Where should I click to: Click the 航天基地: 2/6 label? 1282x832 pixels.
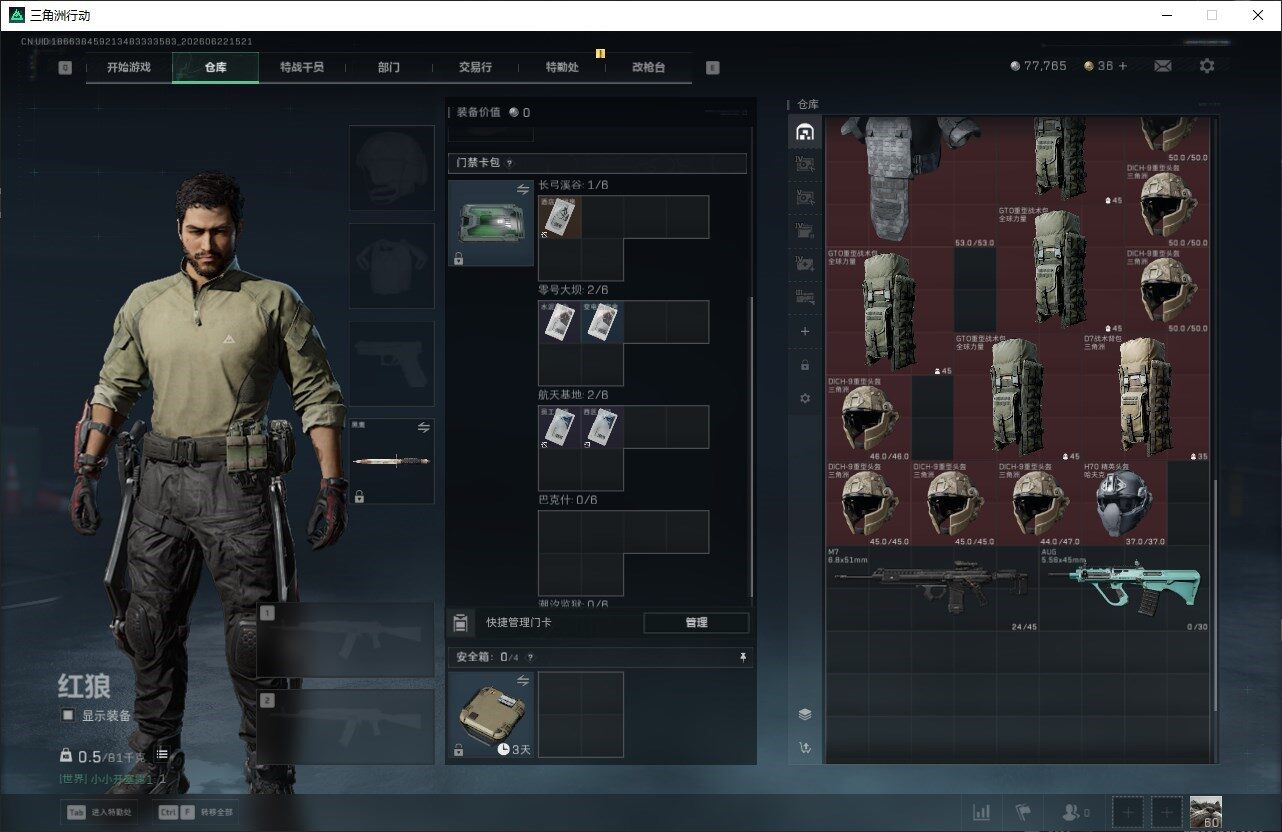pos(573,395)
